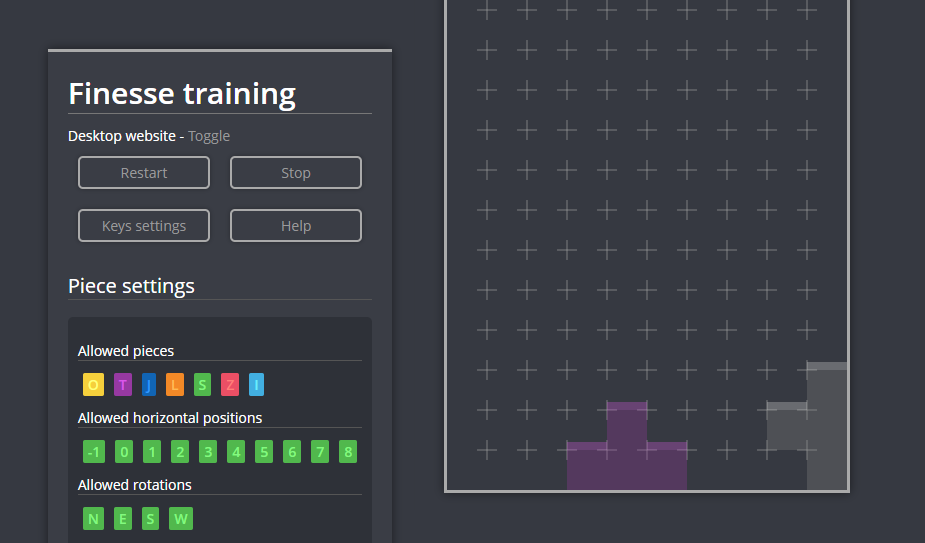Toggle horizontal position 0
The width and height of the screenshot is (925, 543).
(123, 452)
